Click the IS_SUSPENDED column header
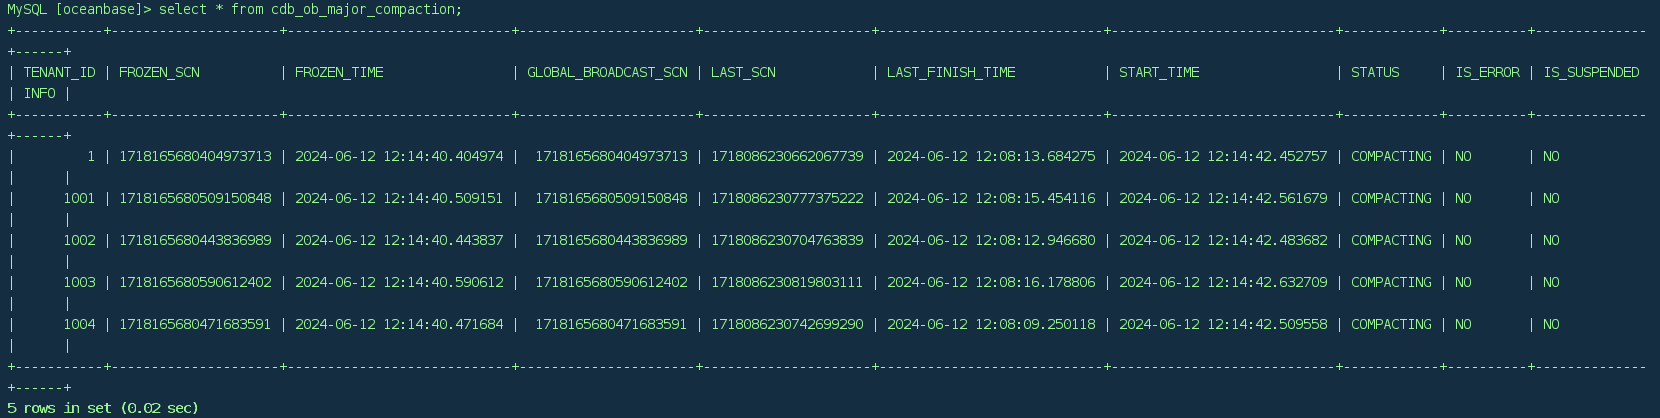Viewport: 1660px width, 418px height. pyautogui.click(x=1591, y=72)
